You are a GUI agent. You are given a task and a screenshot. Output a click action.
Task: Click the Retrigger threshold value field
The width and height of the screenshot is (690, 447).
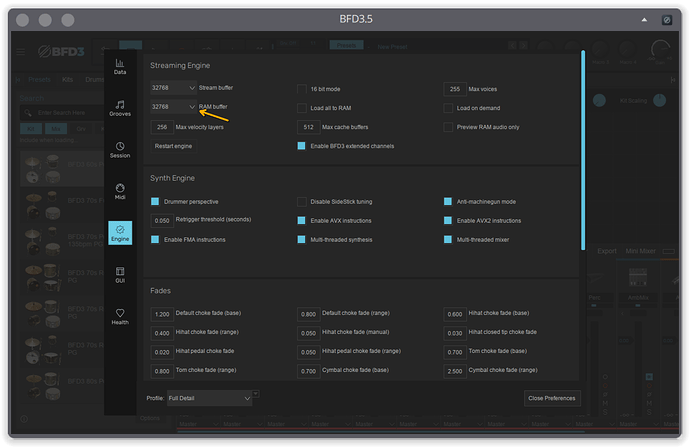point(162,220)
